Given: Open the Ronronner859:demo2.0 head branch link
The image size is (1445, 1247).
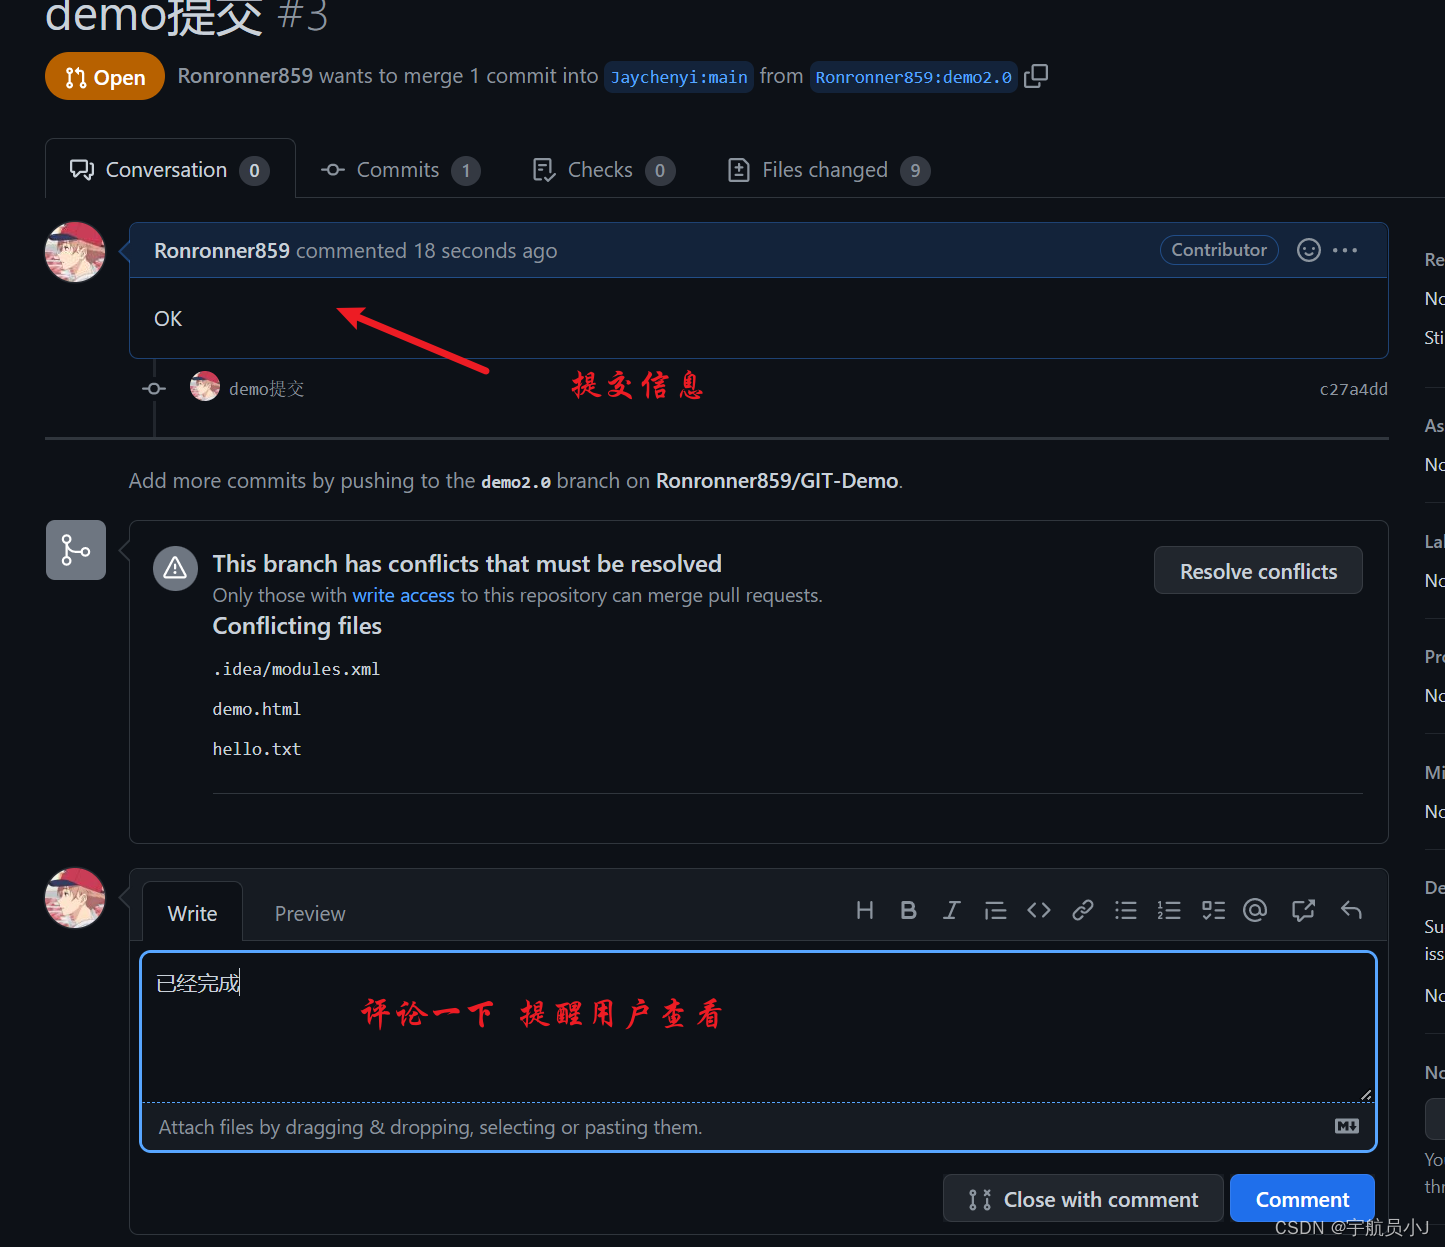Looking at the screenshot, I should 913,77.
